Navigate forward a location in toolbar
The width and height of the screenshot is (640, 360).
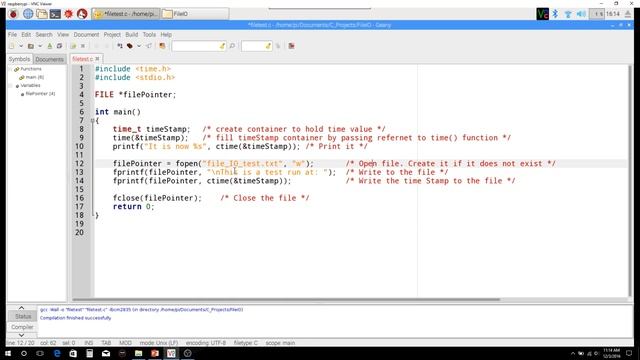tap(107, 46)
